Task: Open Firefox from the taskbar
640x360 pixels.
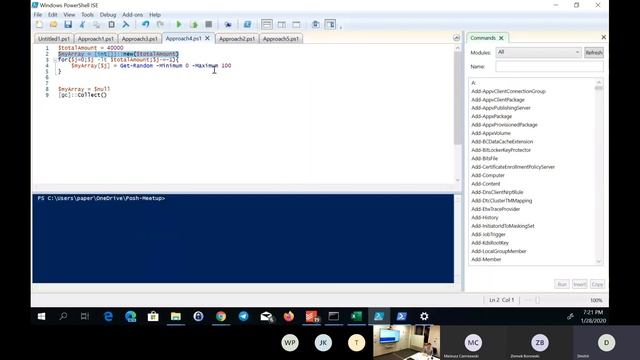Action: (x=289, y=316)
